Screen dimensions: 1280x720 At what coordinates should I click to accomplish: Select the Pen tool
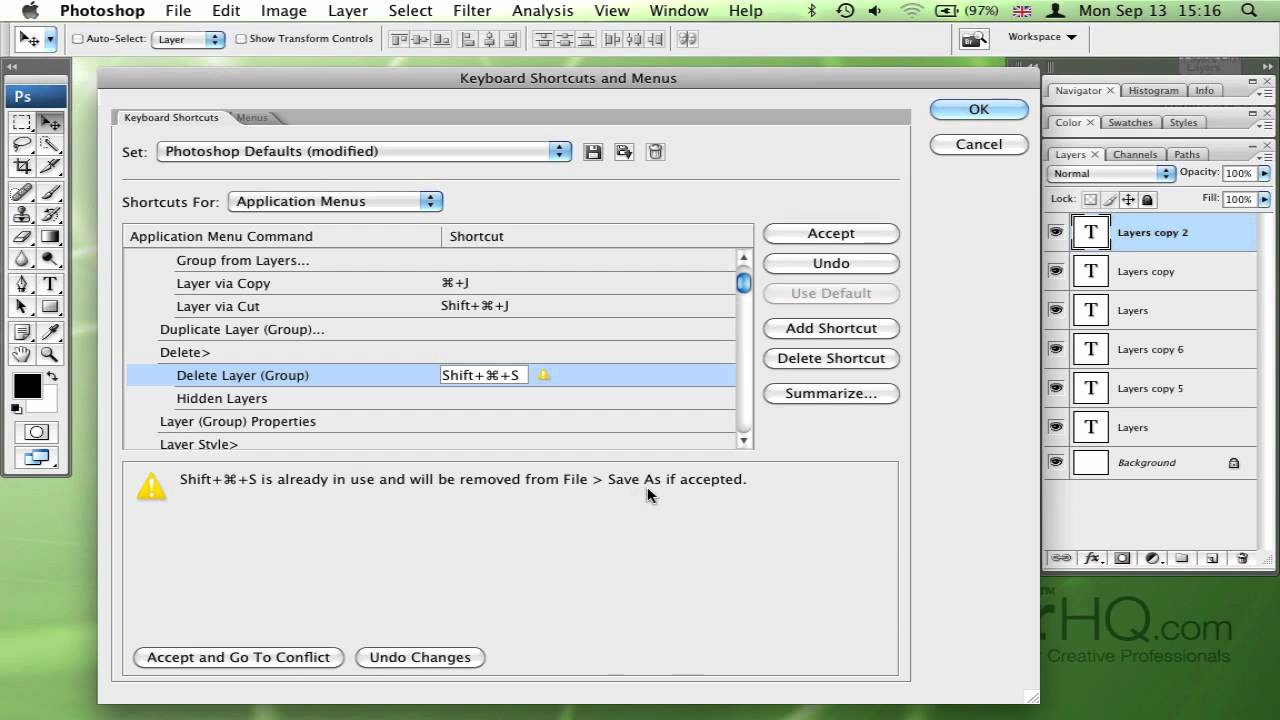pyautogui.click(x=21, y=284)
